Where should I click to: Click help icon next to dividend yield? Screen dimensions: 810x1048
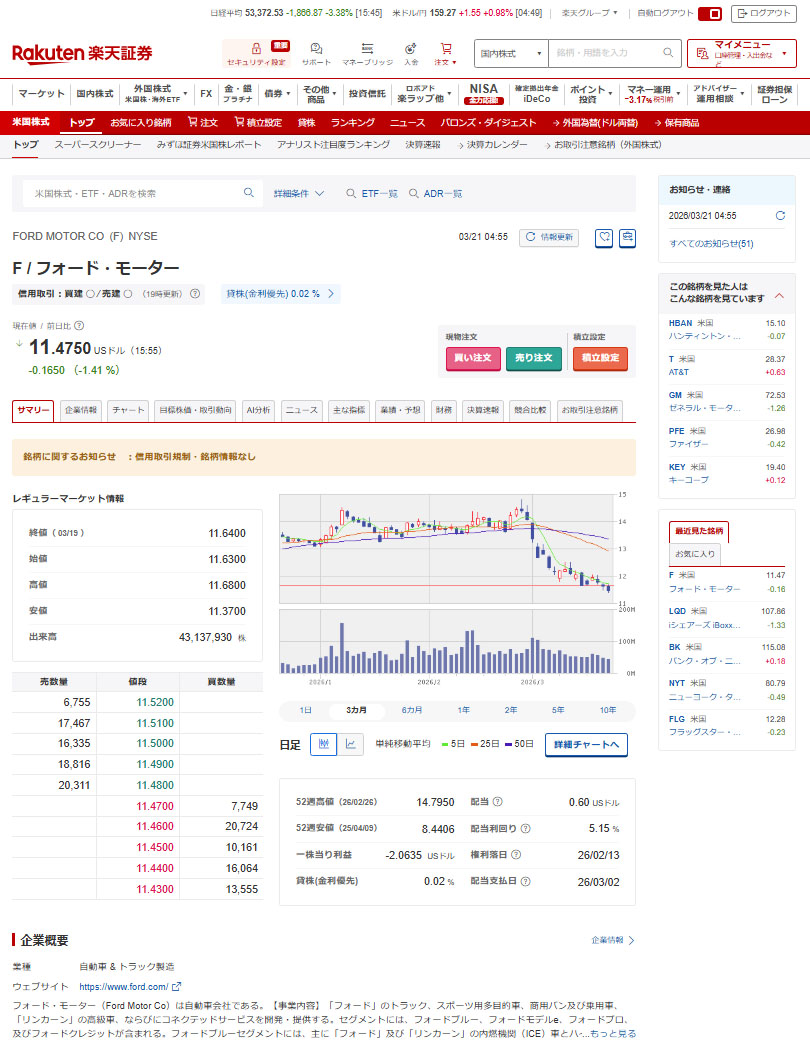(x=525, y=828)
